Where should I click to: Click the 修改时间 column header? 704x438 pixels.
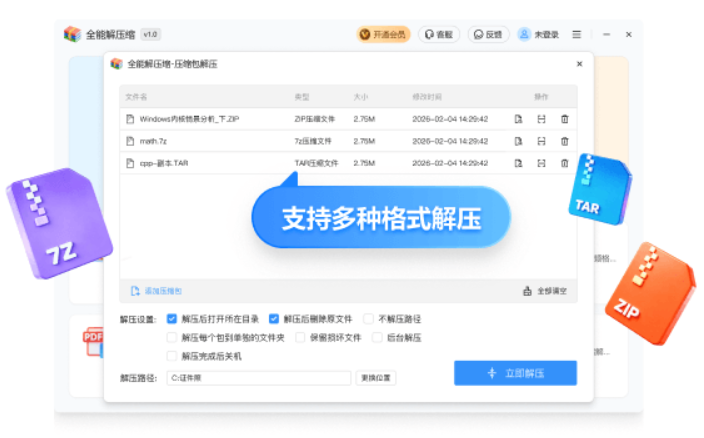[x=427, y=96]
